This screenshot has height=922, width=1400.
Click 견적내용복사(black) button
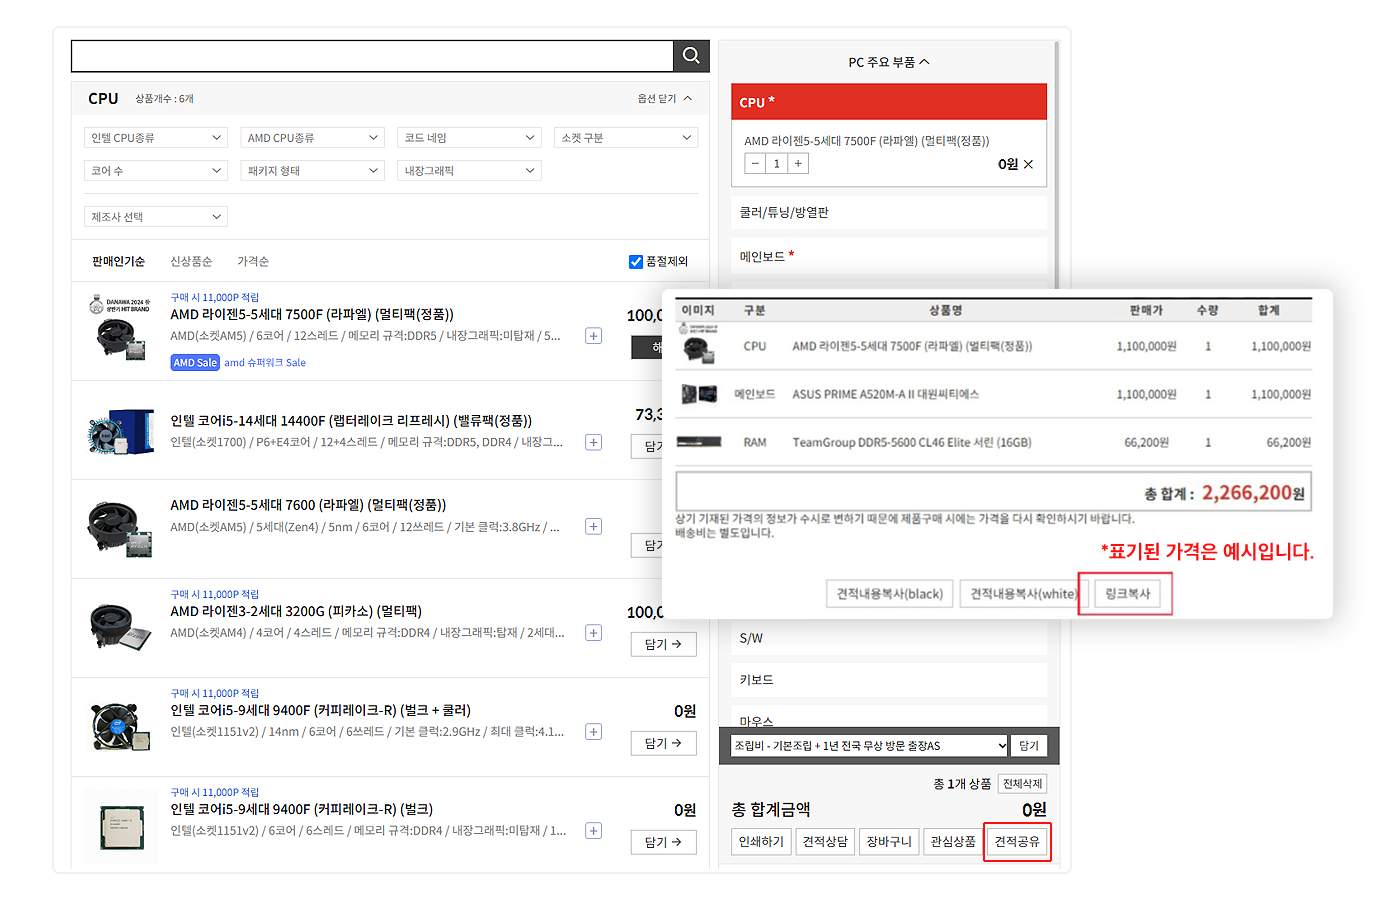coord(890,594)
